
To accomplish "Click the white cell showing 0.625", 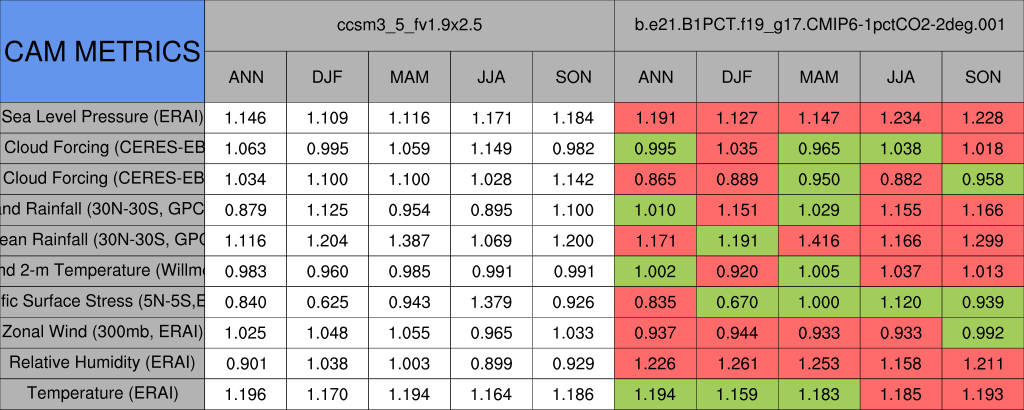I will (328, 301).
